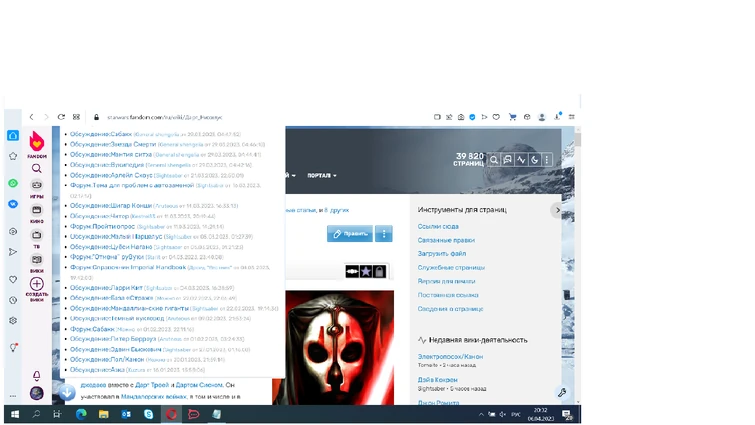
Task: Open Opera sidebar history clock
Action: tap(13, 300)
